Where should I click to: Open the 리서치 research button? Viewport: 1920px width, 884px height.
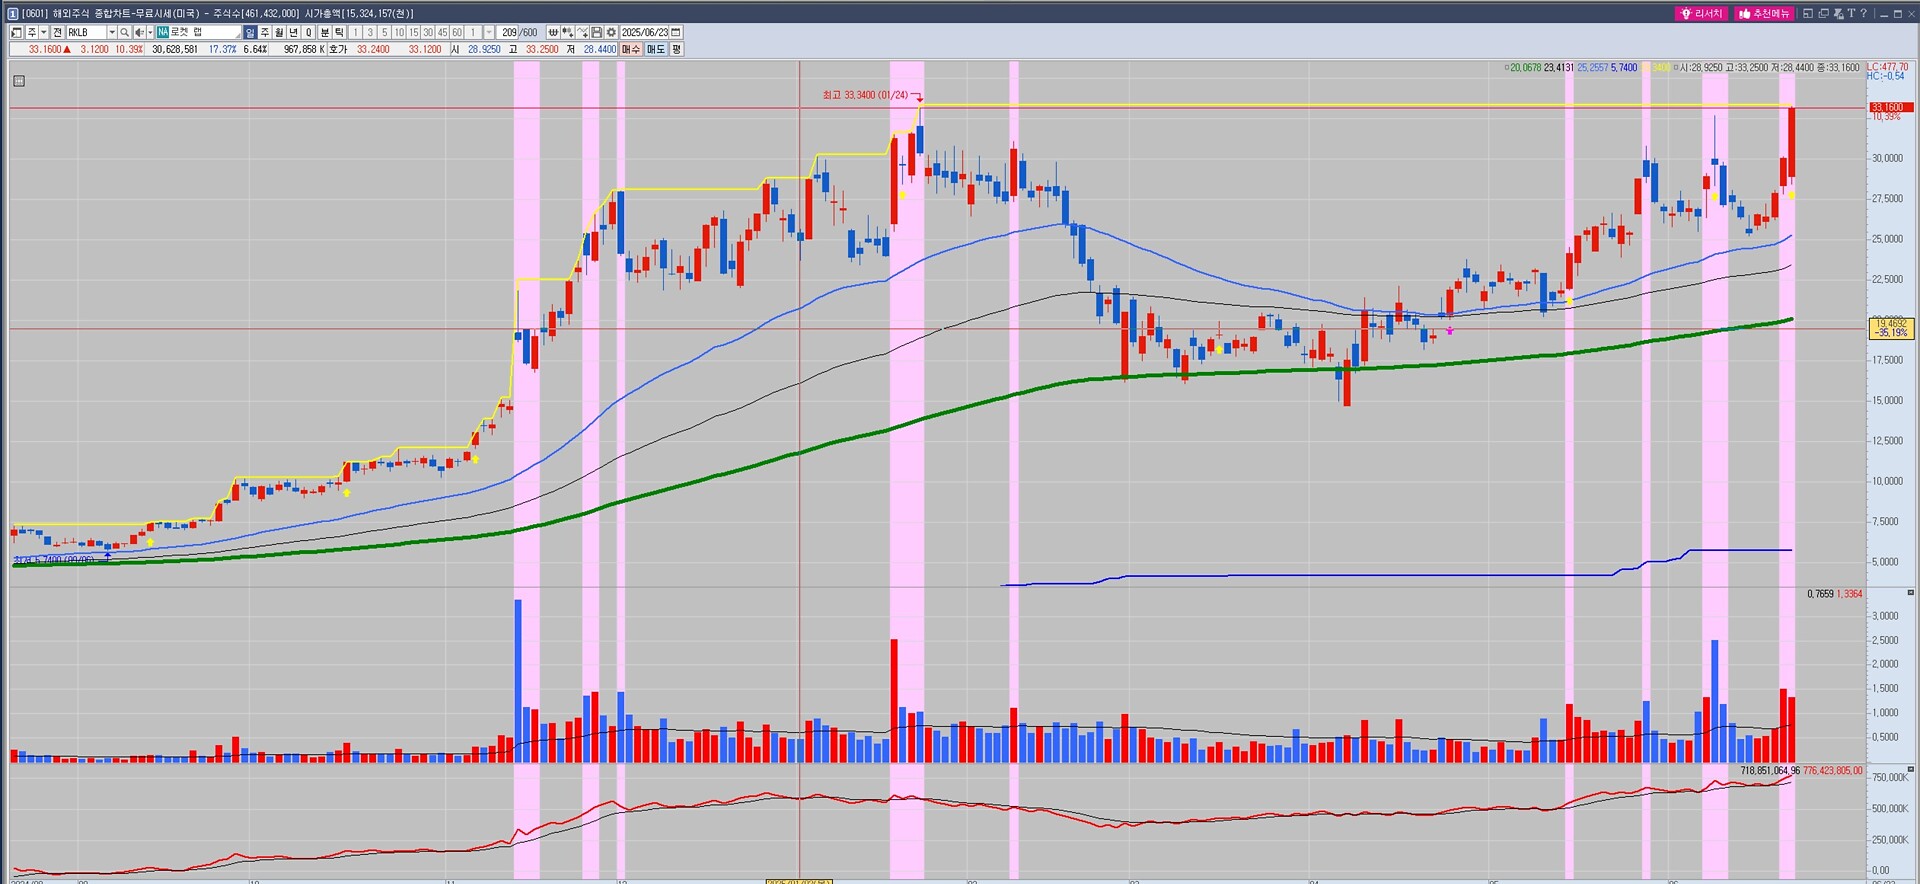[1702, 13]
